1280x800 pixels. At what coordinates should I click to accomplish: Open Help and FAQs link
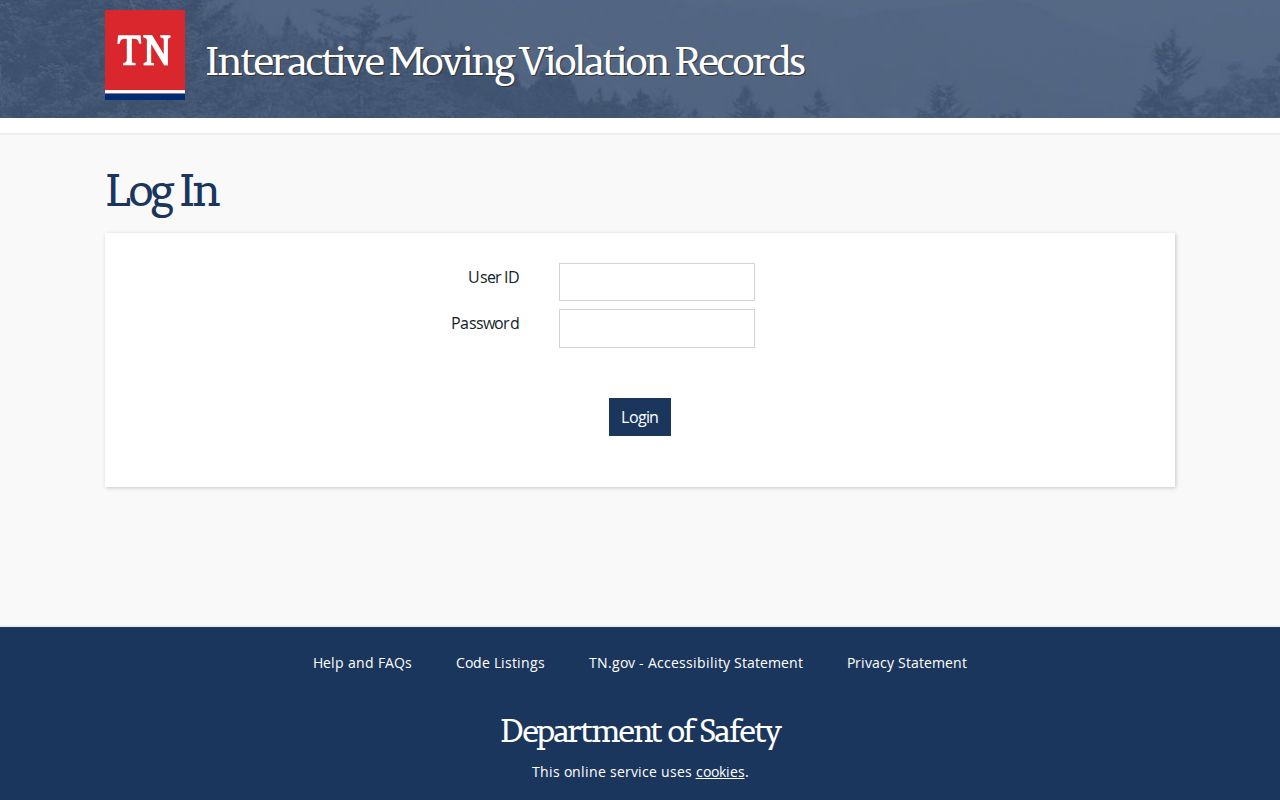[x=362, y=663]
